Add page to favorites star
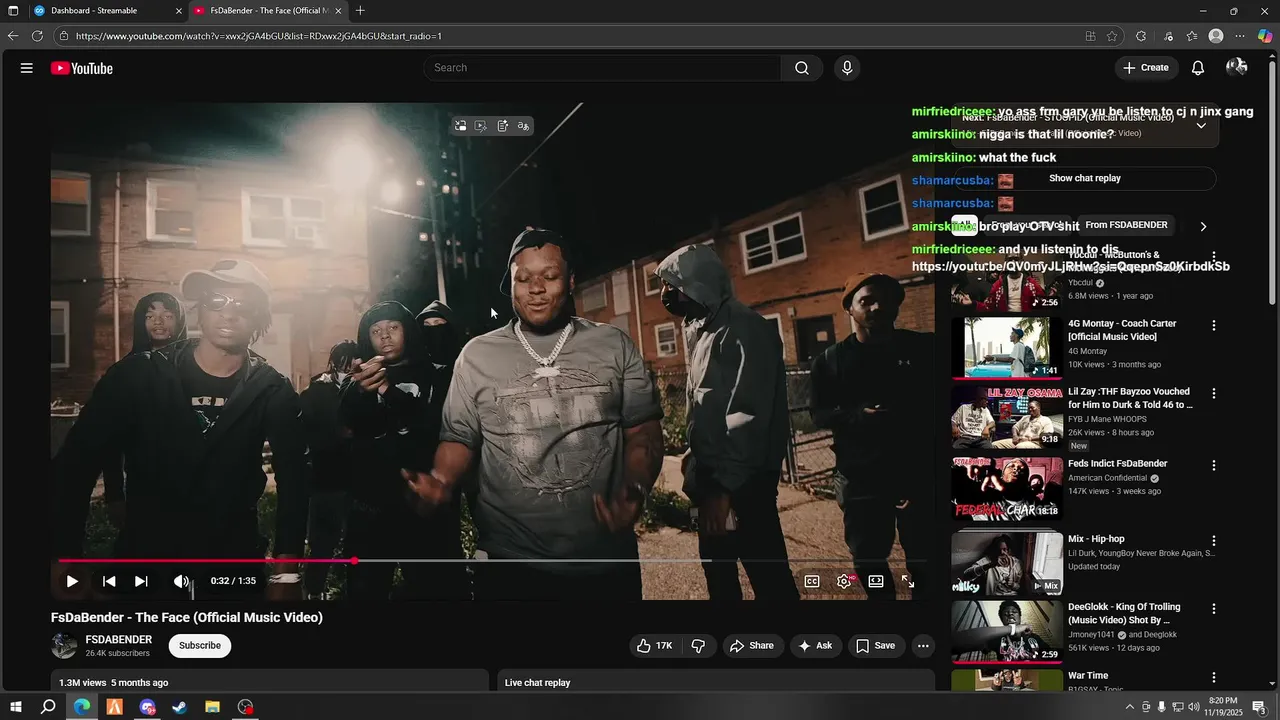Image resolution: width=1280 pixels, height=720 pixels. 1112,36
